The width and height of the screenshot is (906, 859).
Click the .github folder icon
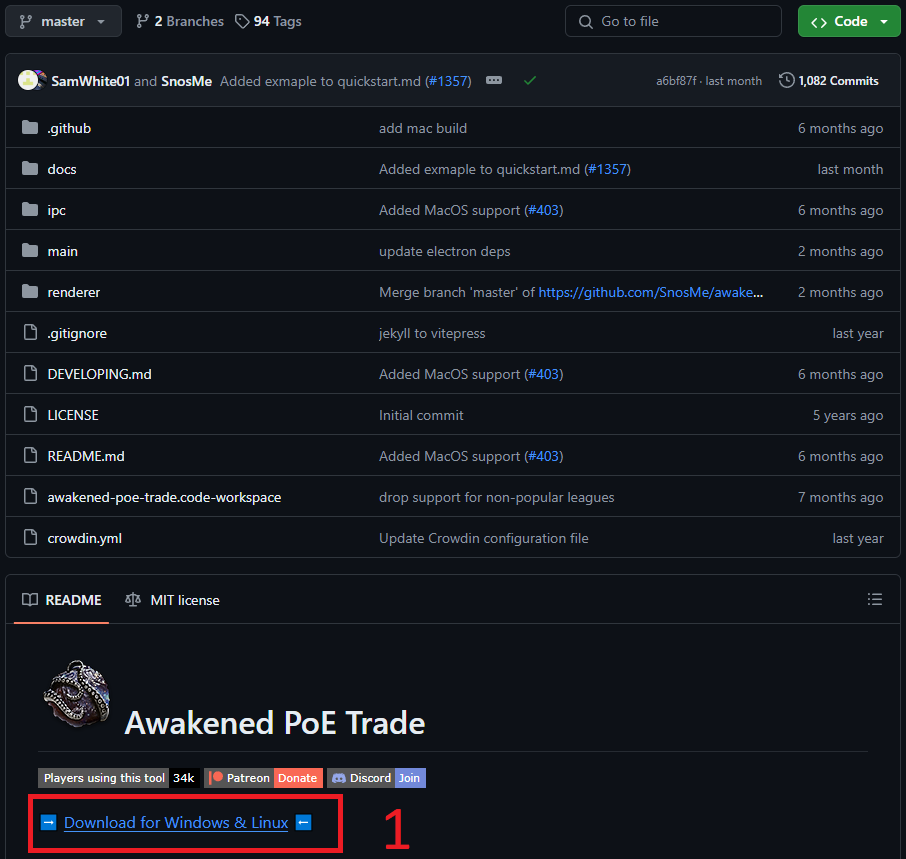[30, 127]
